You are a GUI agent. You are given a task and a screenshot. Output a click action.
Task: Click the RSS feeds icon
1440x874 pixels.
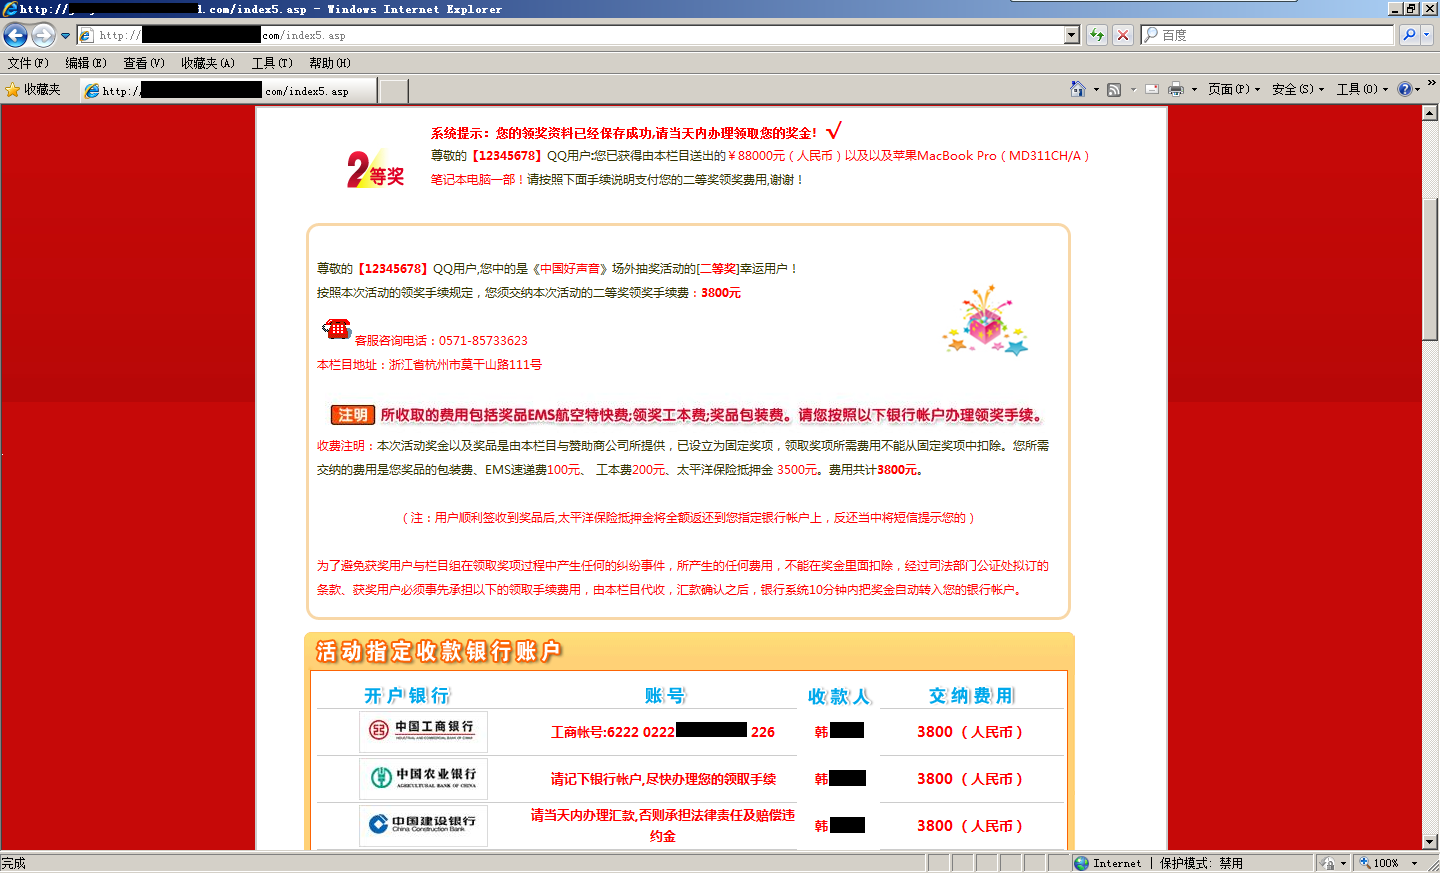[x=1114, y=89]
